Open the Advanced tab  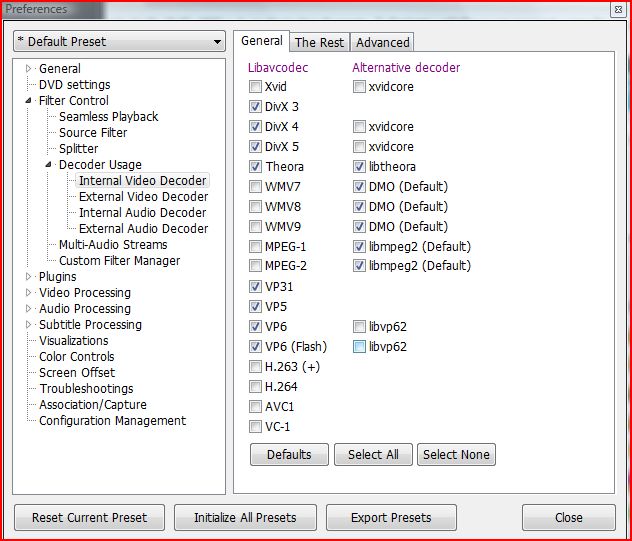(x=382, y=42)
